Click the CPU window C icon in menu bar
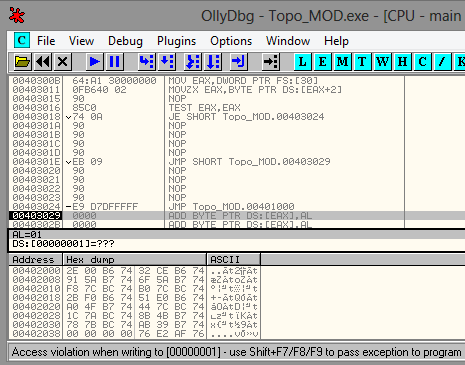The width and height of the screenshot is (465, 365). (x=22, y=41)
